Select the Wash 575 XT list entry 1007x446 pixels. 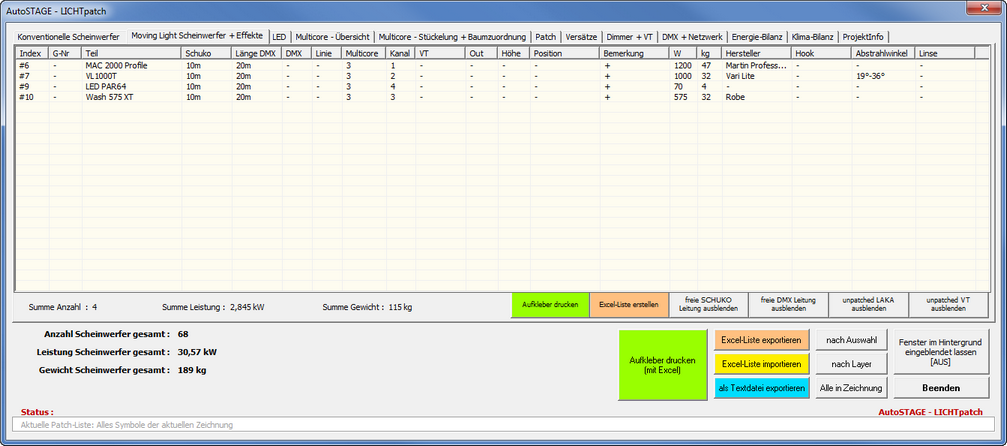click(x=109, y=97)
